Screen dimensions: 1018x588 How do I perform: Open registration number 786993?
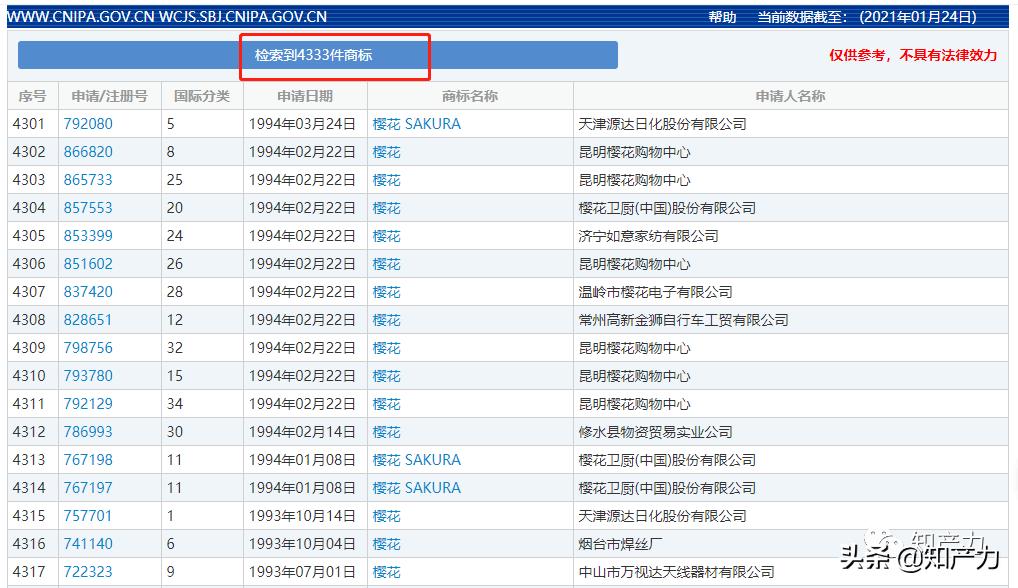(88, 432)
